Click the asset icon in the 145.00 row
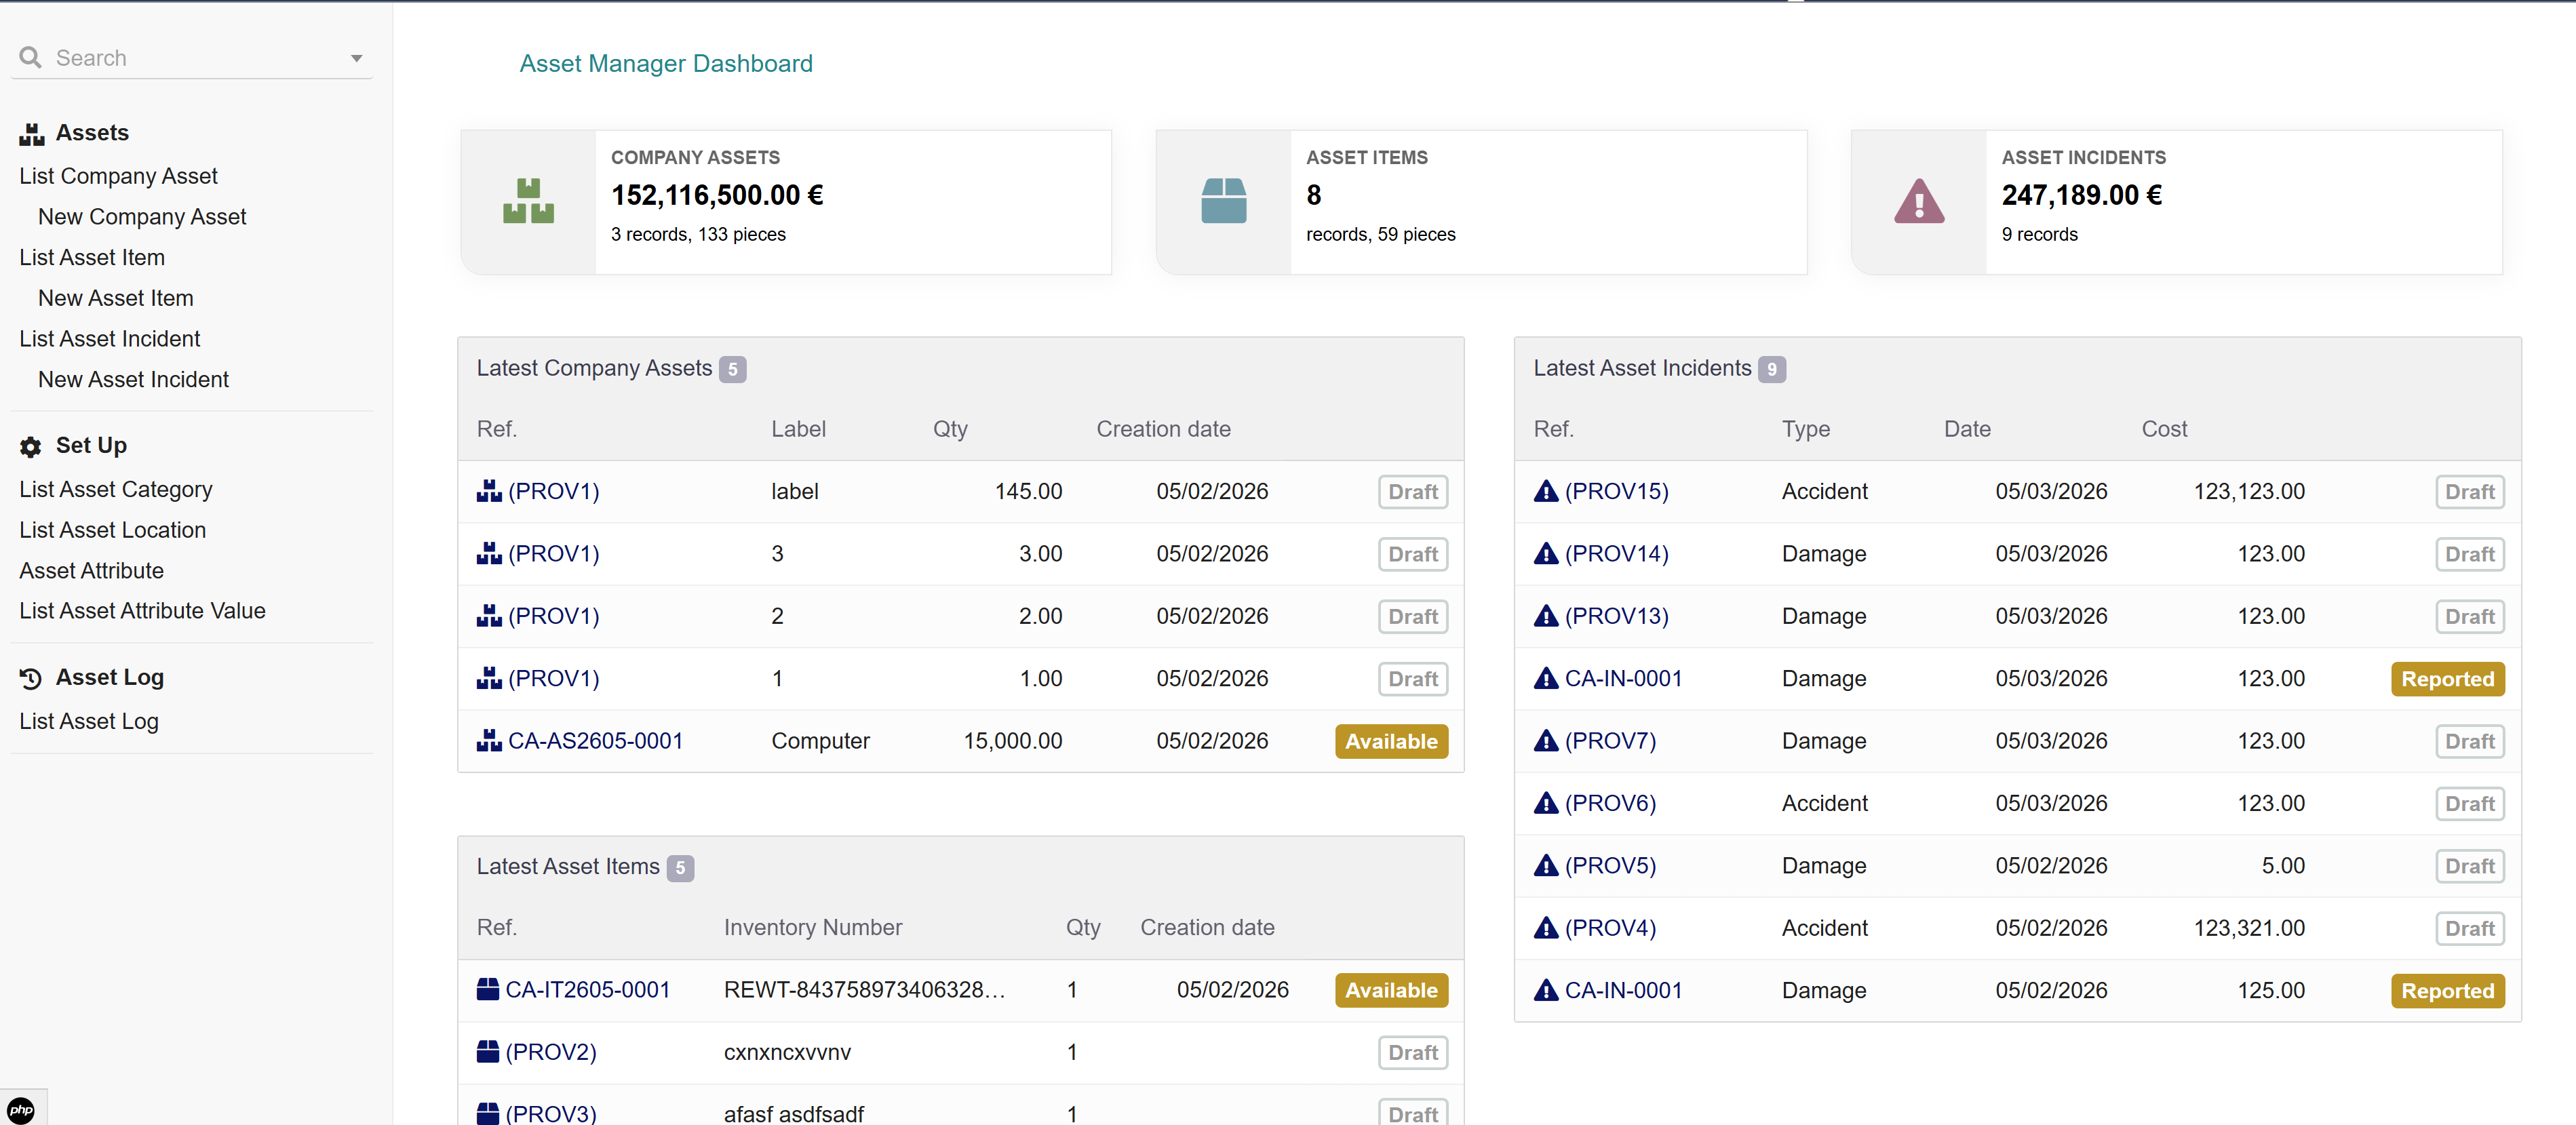The width and height of the screenshot is (2576, 1125). (x=489, y=491)
